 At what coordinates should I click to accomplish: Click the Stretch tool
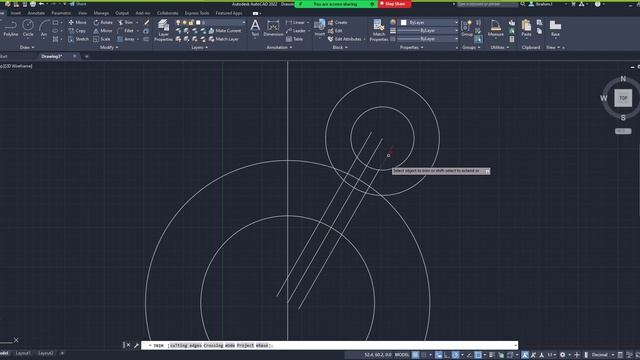(78, 39)
